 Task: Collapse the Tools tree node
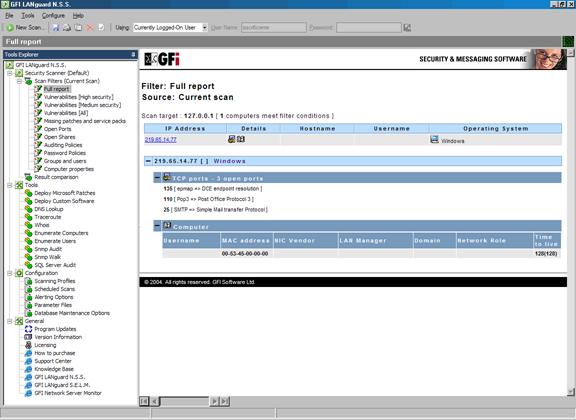(x=10, y=185)
